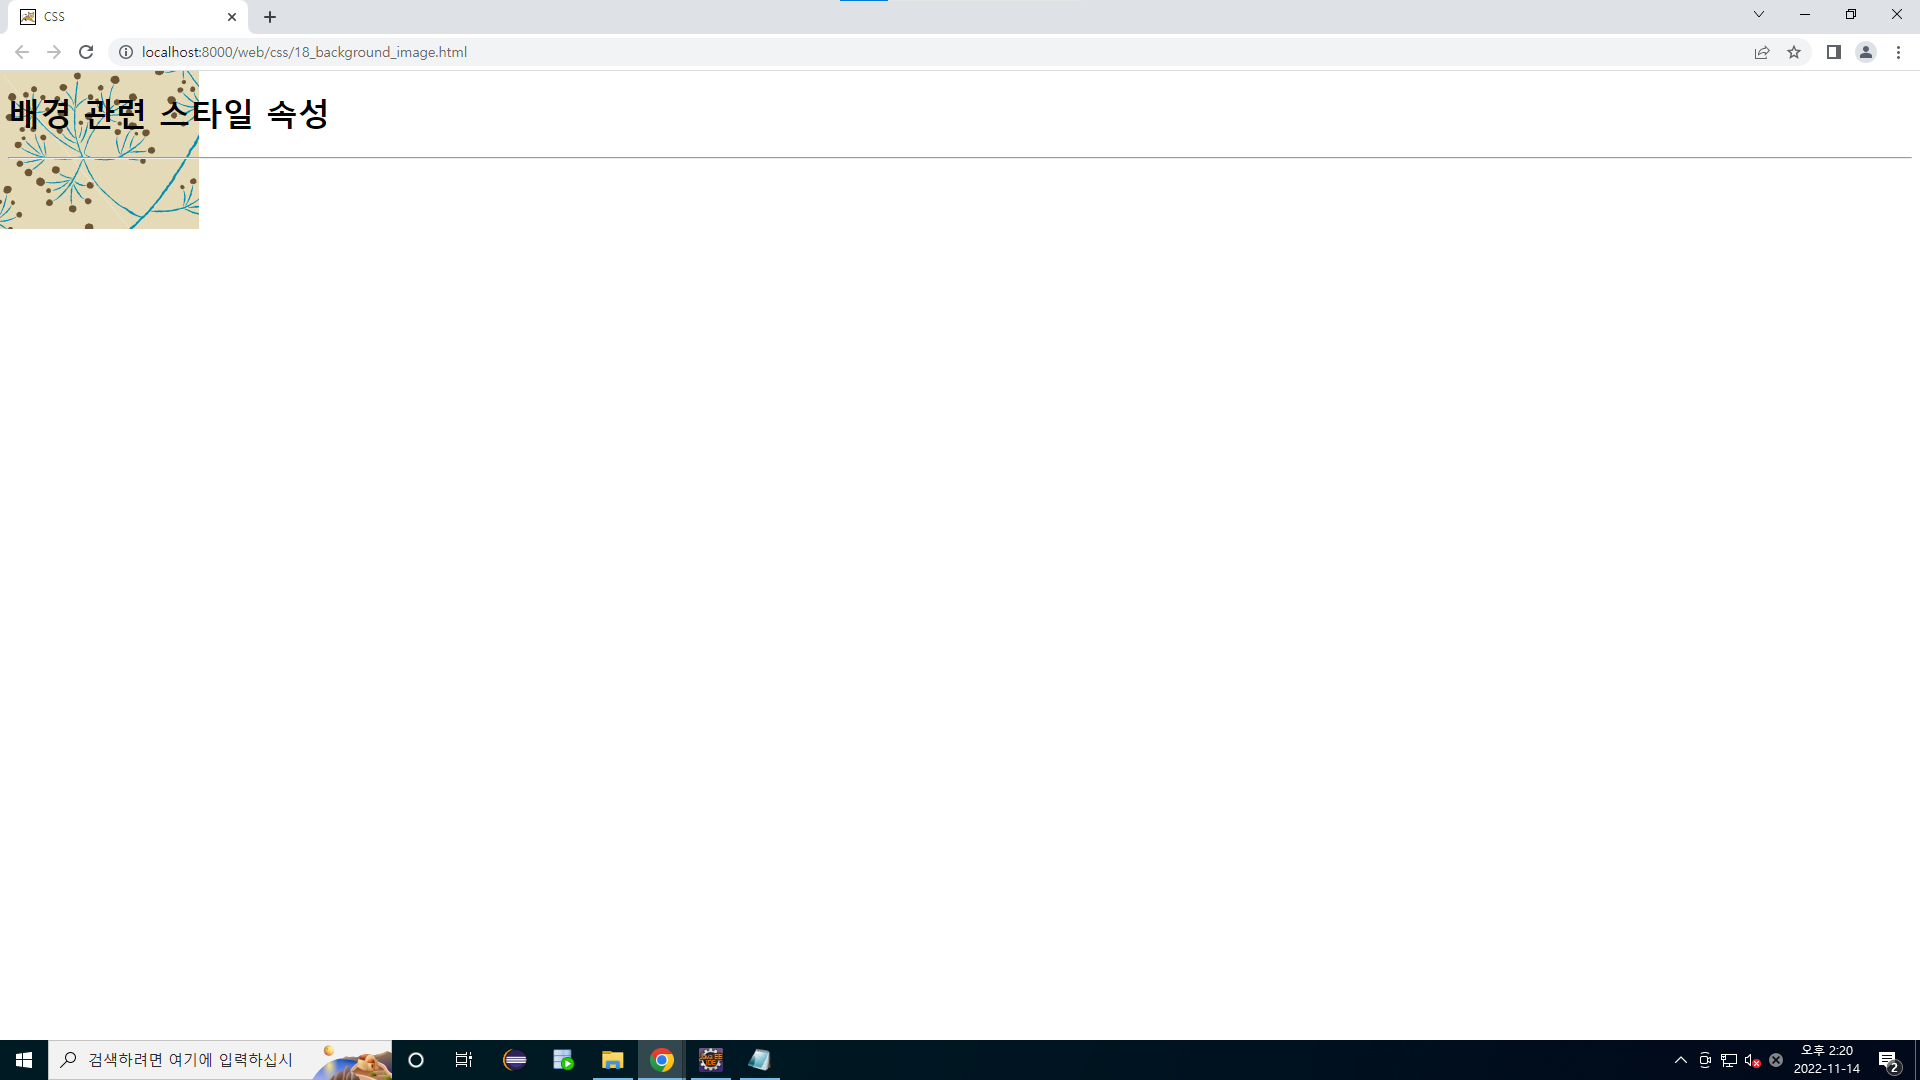Bookmark this page with star icon
Screen dimensions: 1920x1080
tap(1794, 52)
